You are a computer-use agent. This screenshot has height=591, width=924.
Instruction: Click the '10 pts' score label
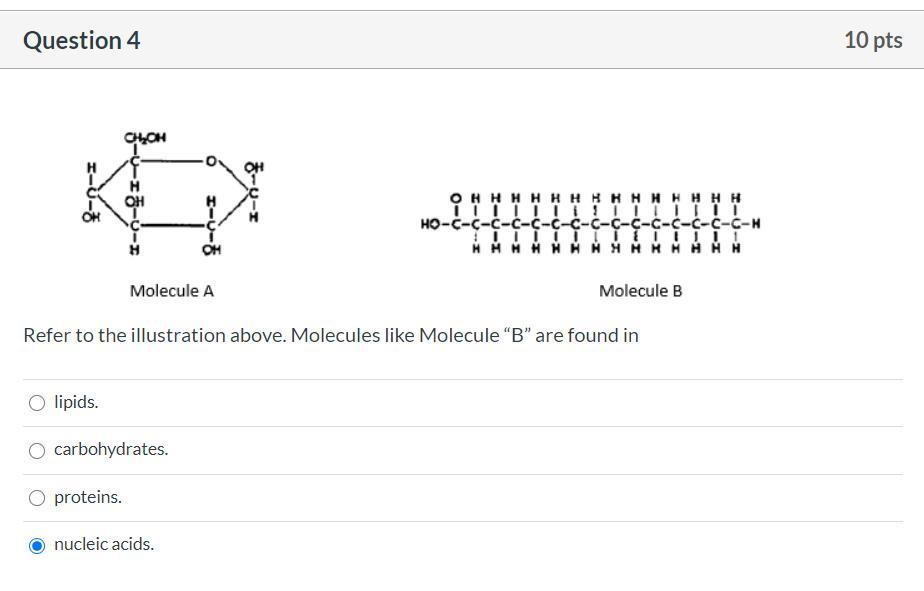[872, 40]
